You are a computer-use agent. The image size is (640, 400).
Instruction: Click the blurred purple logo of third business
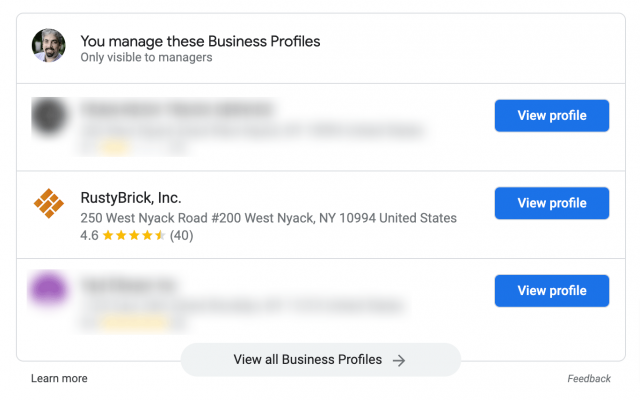click(x=48, y=291)
